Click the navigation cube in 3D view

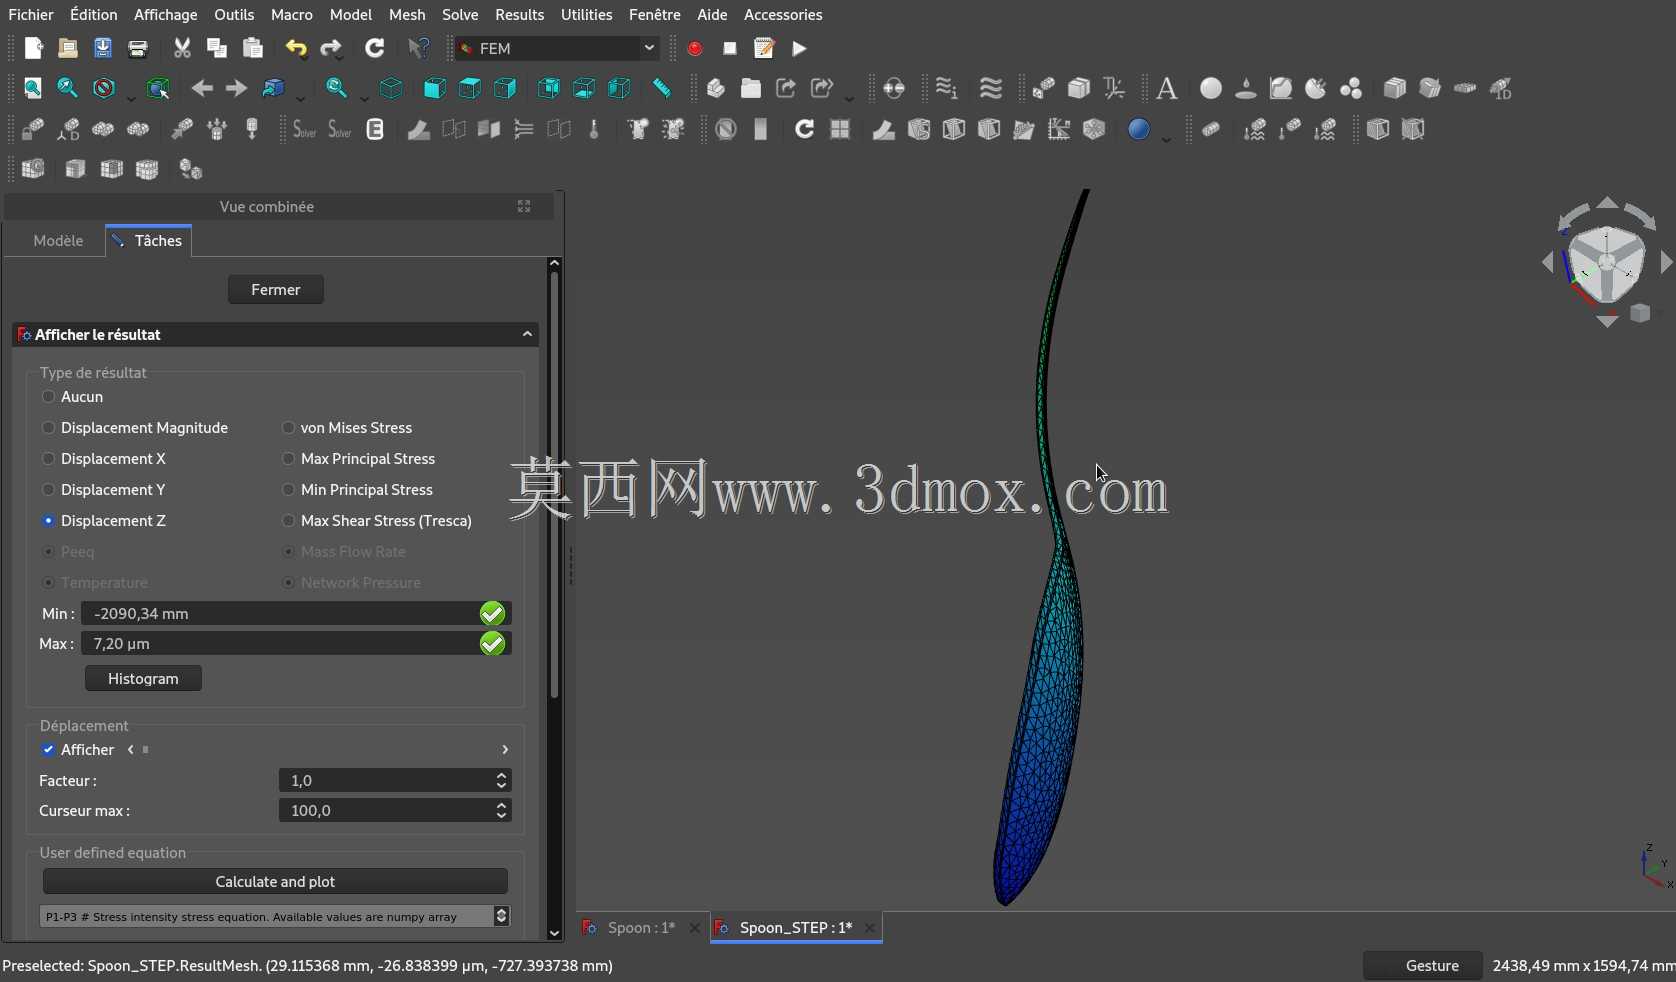(x=1607, y=263)
